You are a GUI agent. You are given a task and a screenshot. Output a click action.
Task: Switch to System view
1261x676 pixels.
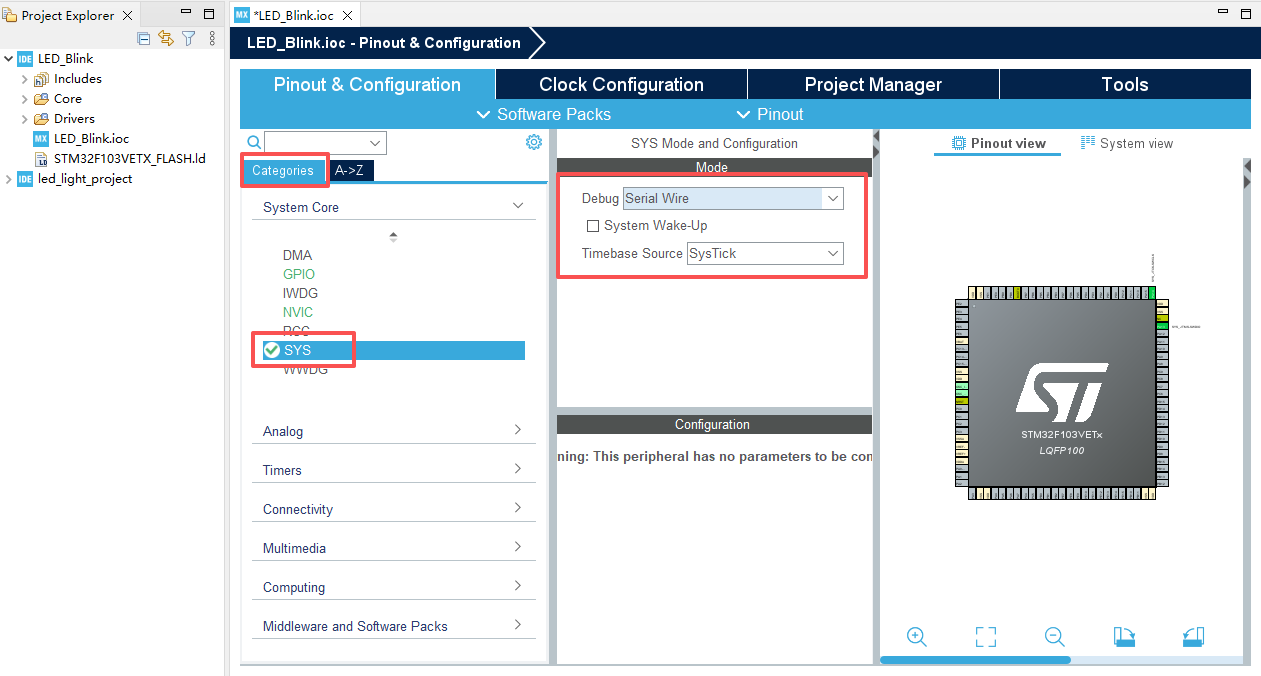coord(1127,143)
